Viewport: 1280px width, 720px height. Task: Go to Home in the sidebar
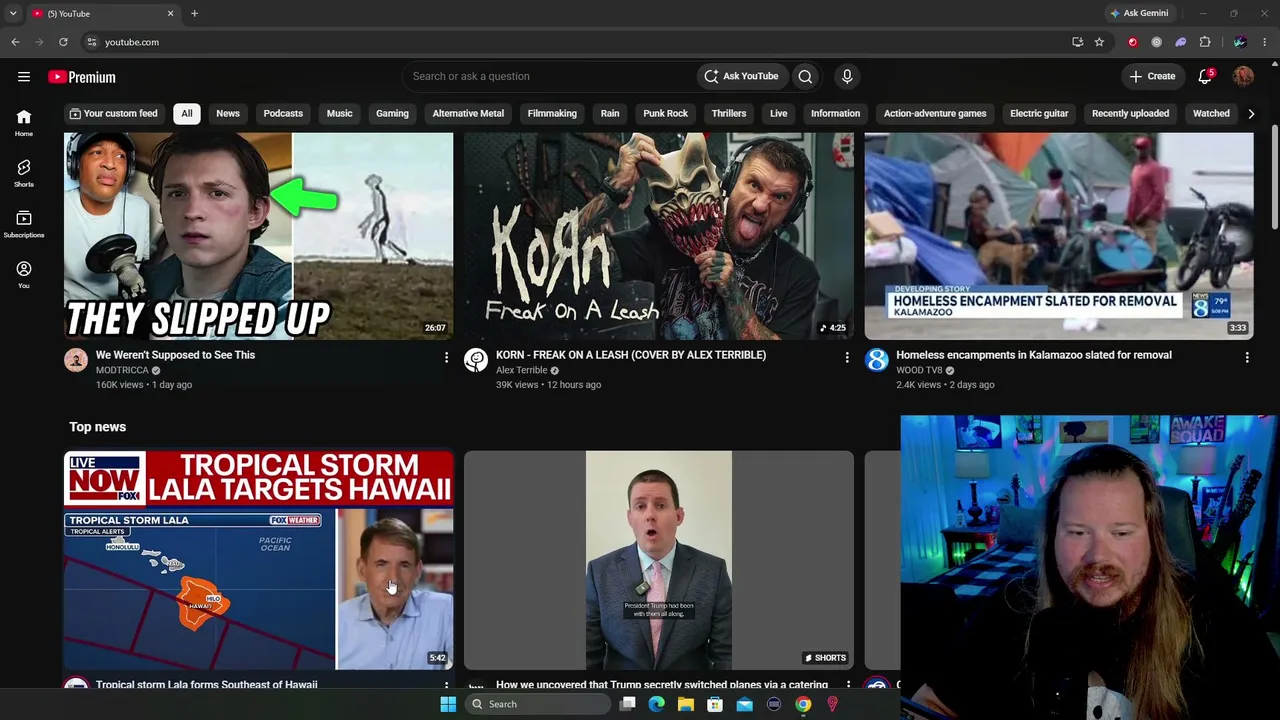click(x=24, y=123)
